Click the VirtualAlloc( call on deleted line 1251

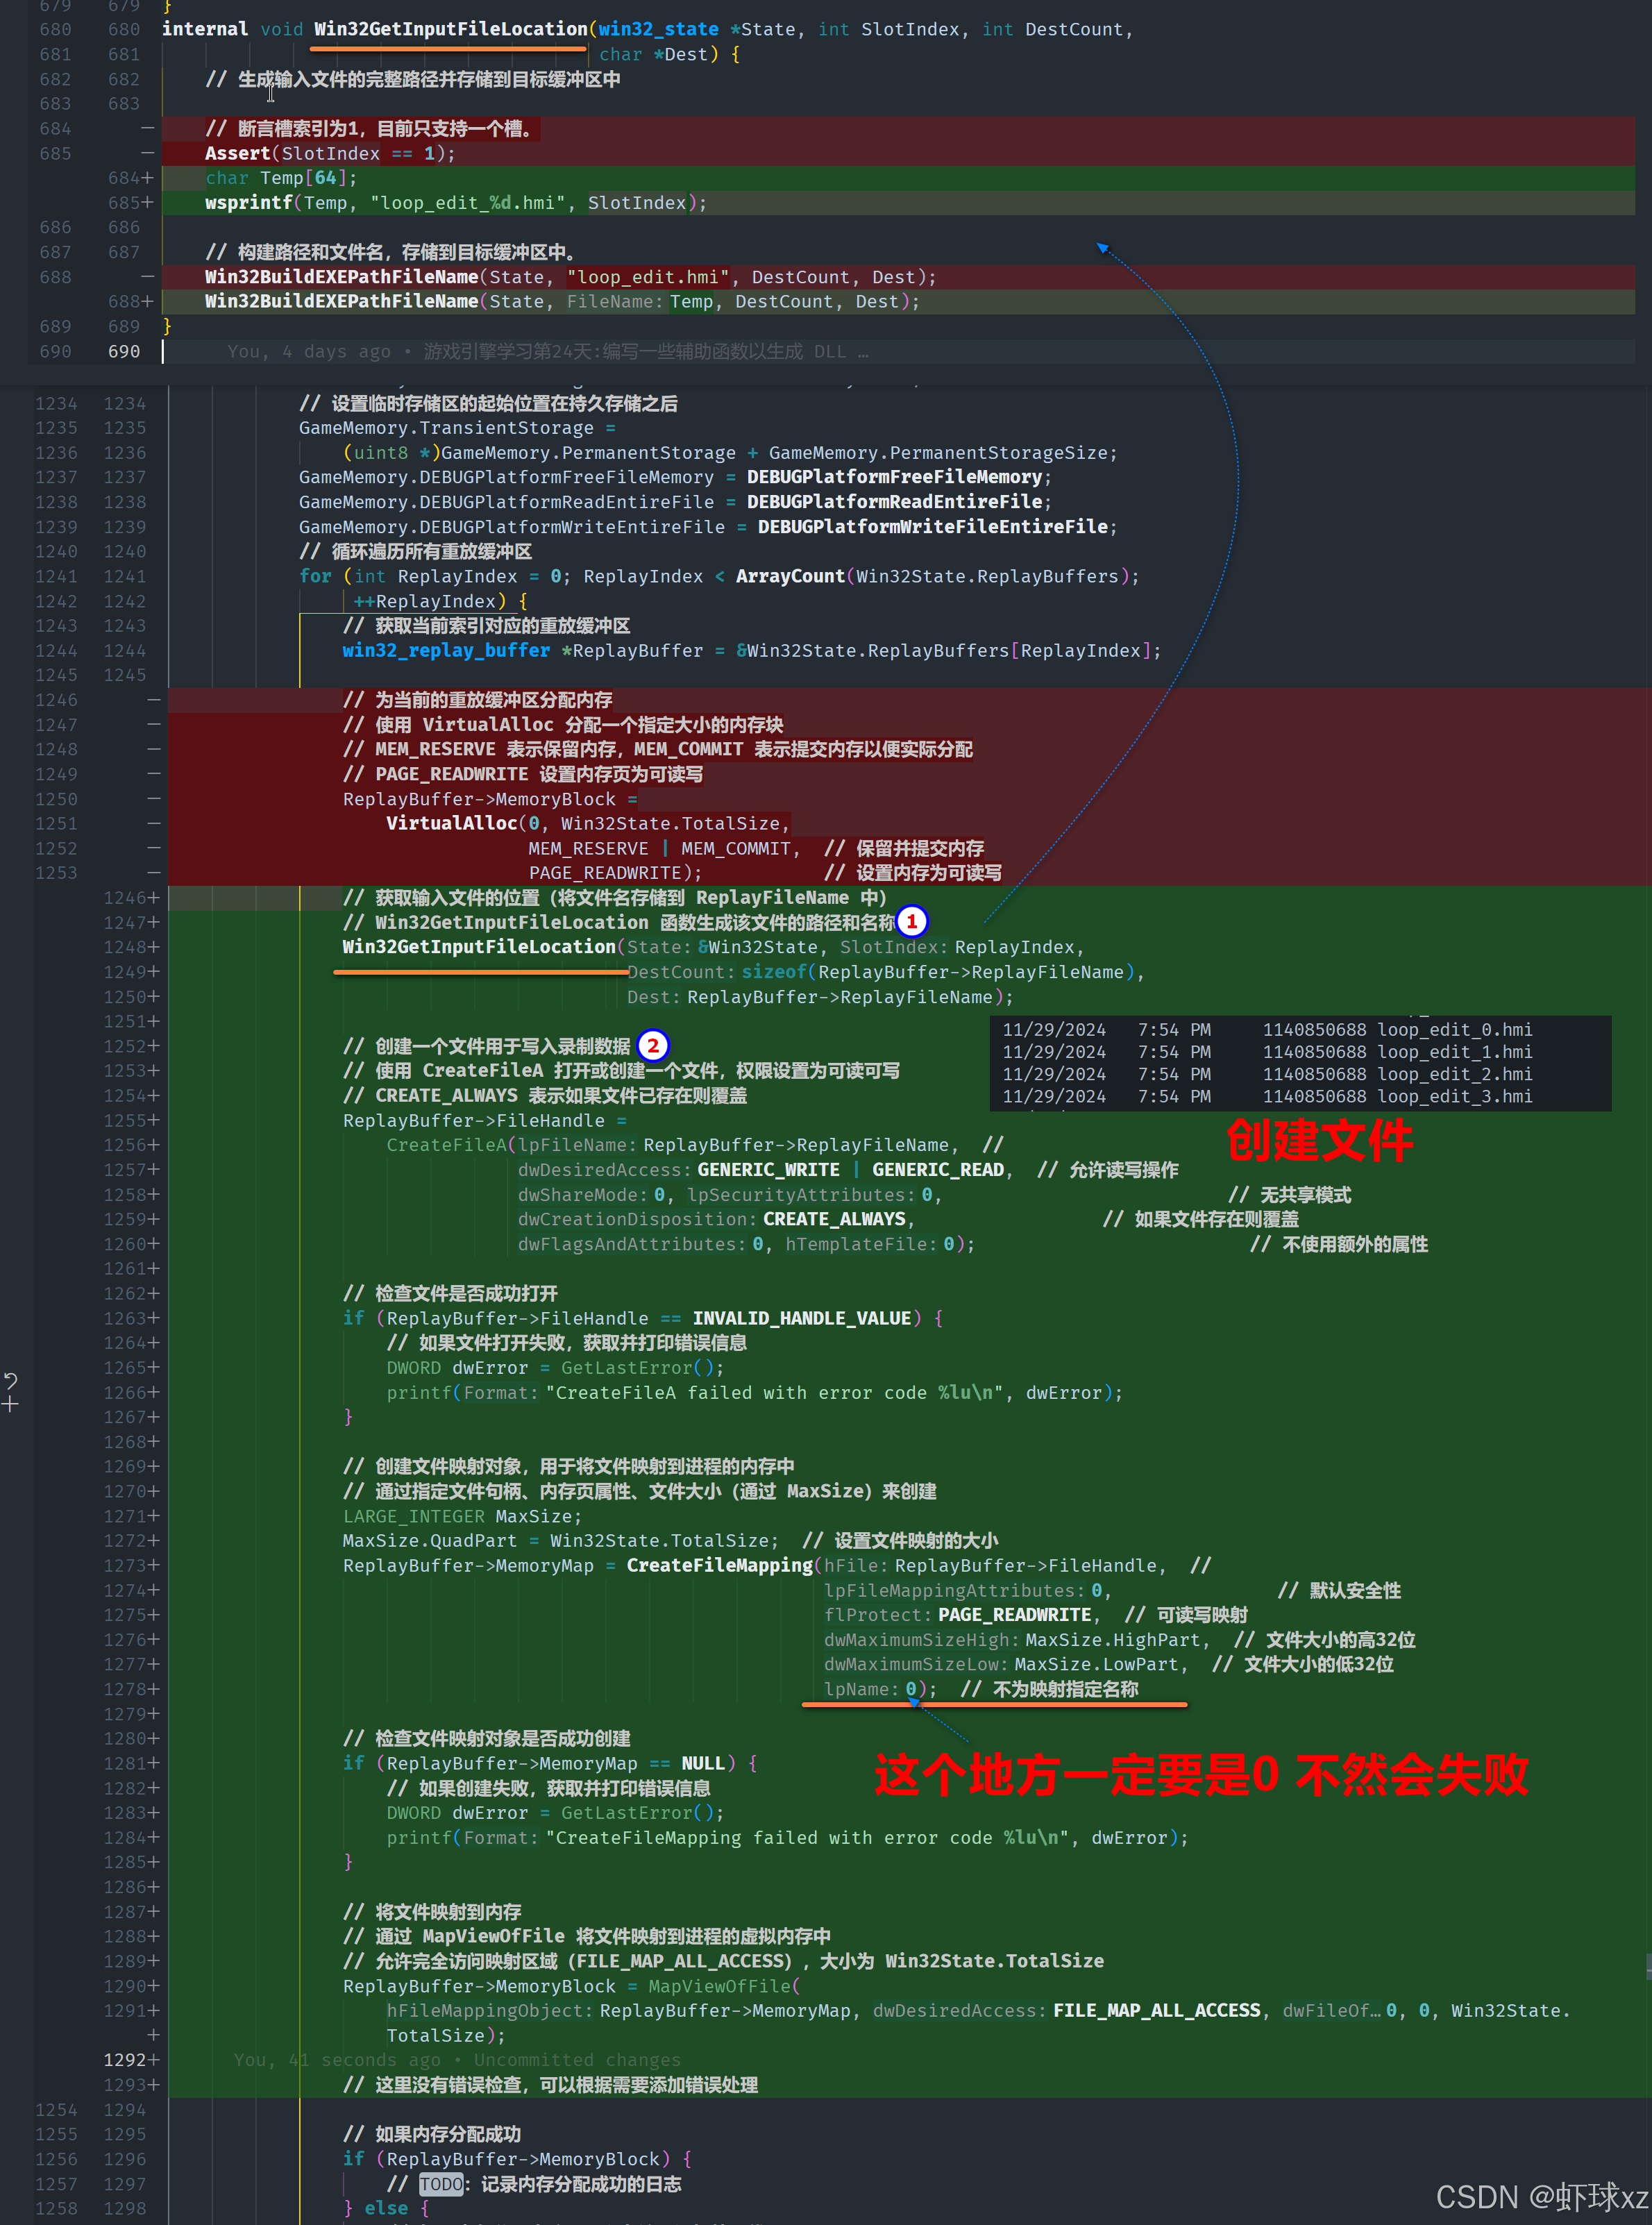click(x=456, y=823)
